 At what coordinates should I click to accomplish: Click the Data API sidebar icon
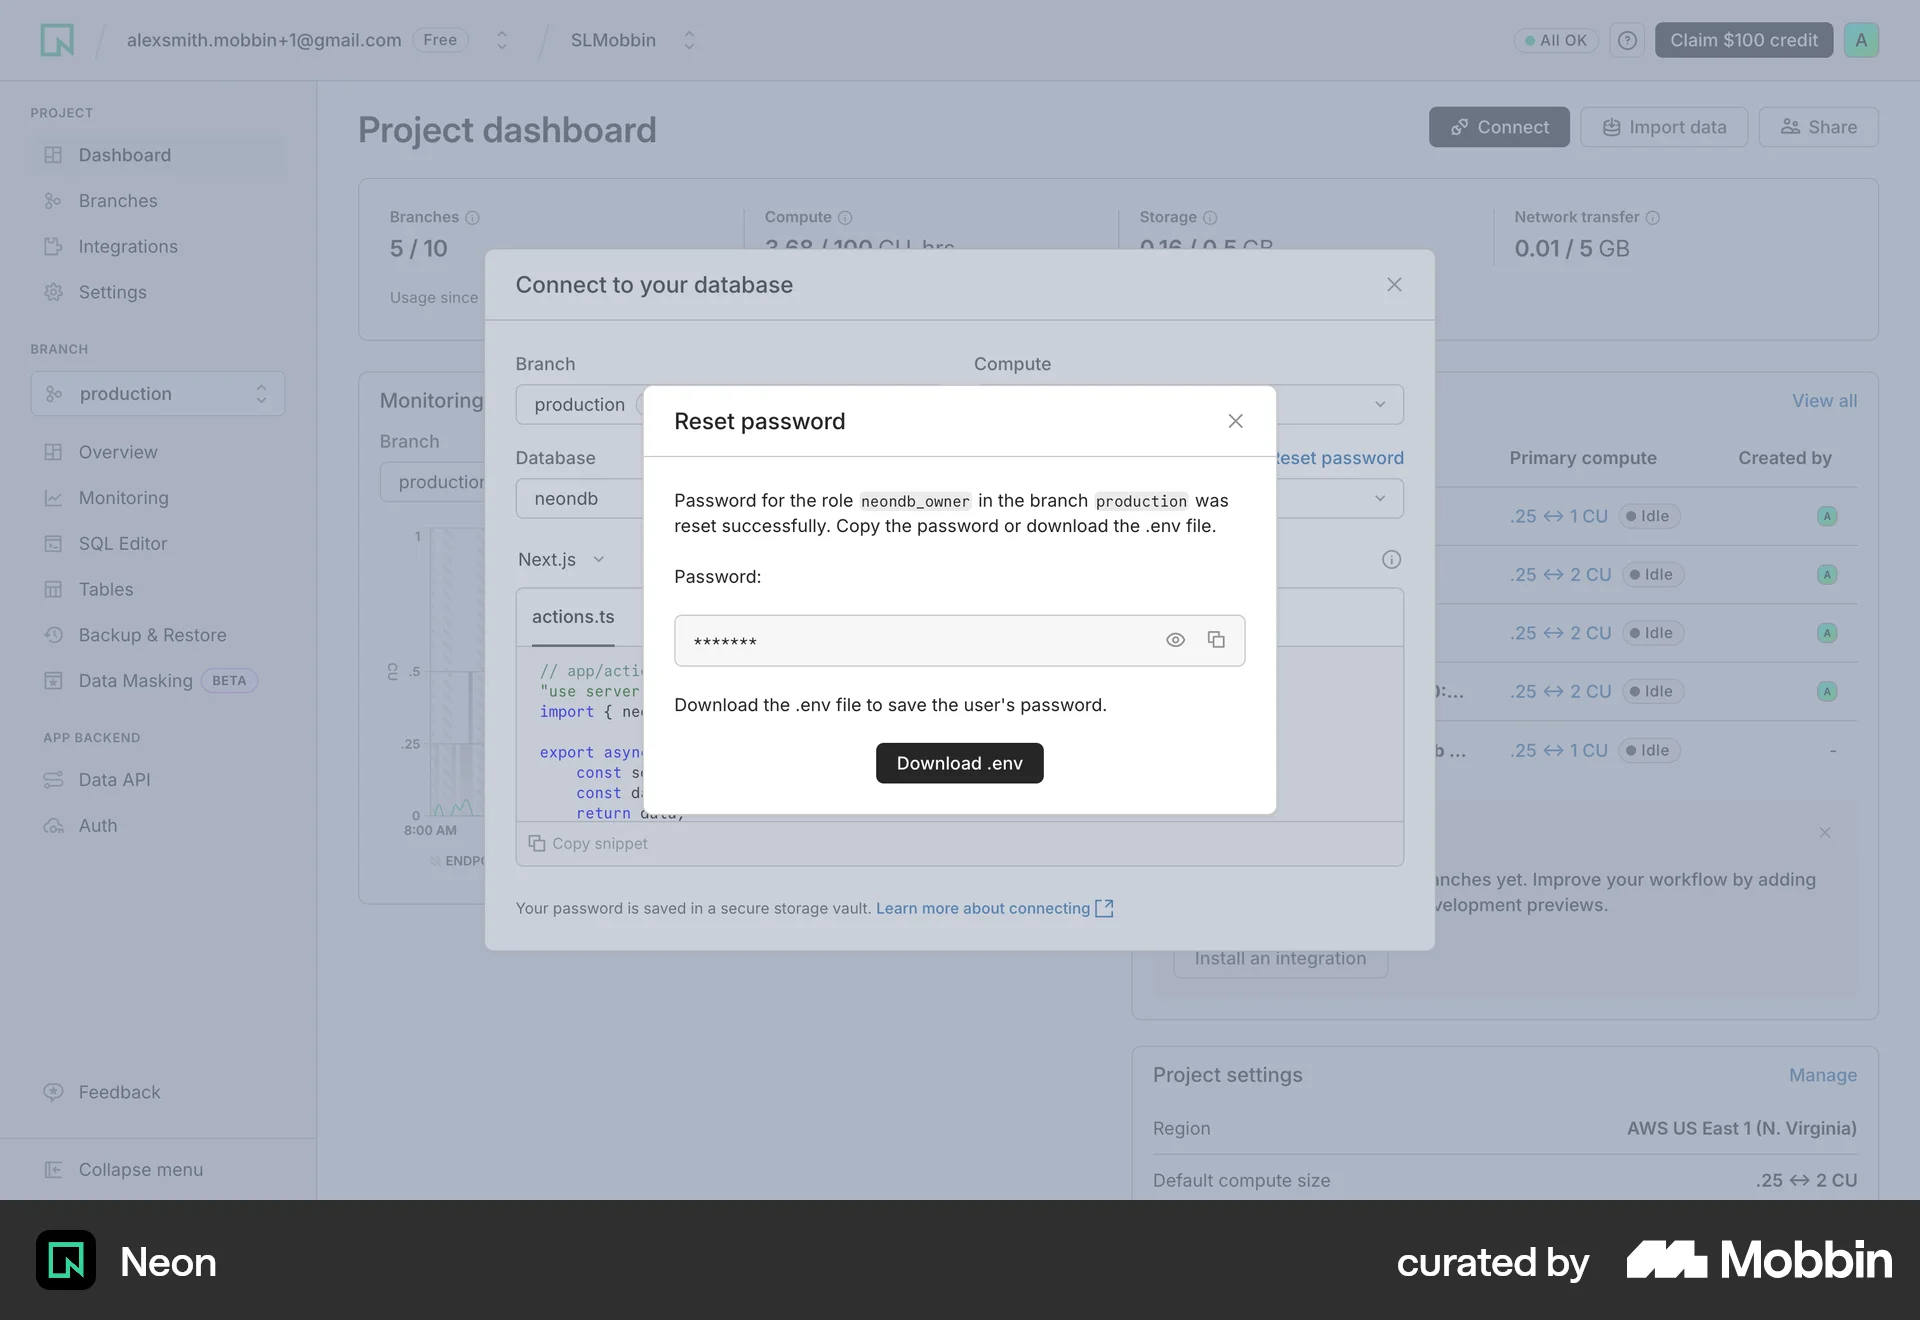point(53,780)
